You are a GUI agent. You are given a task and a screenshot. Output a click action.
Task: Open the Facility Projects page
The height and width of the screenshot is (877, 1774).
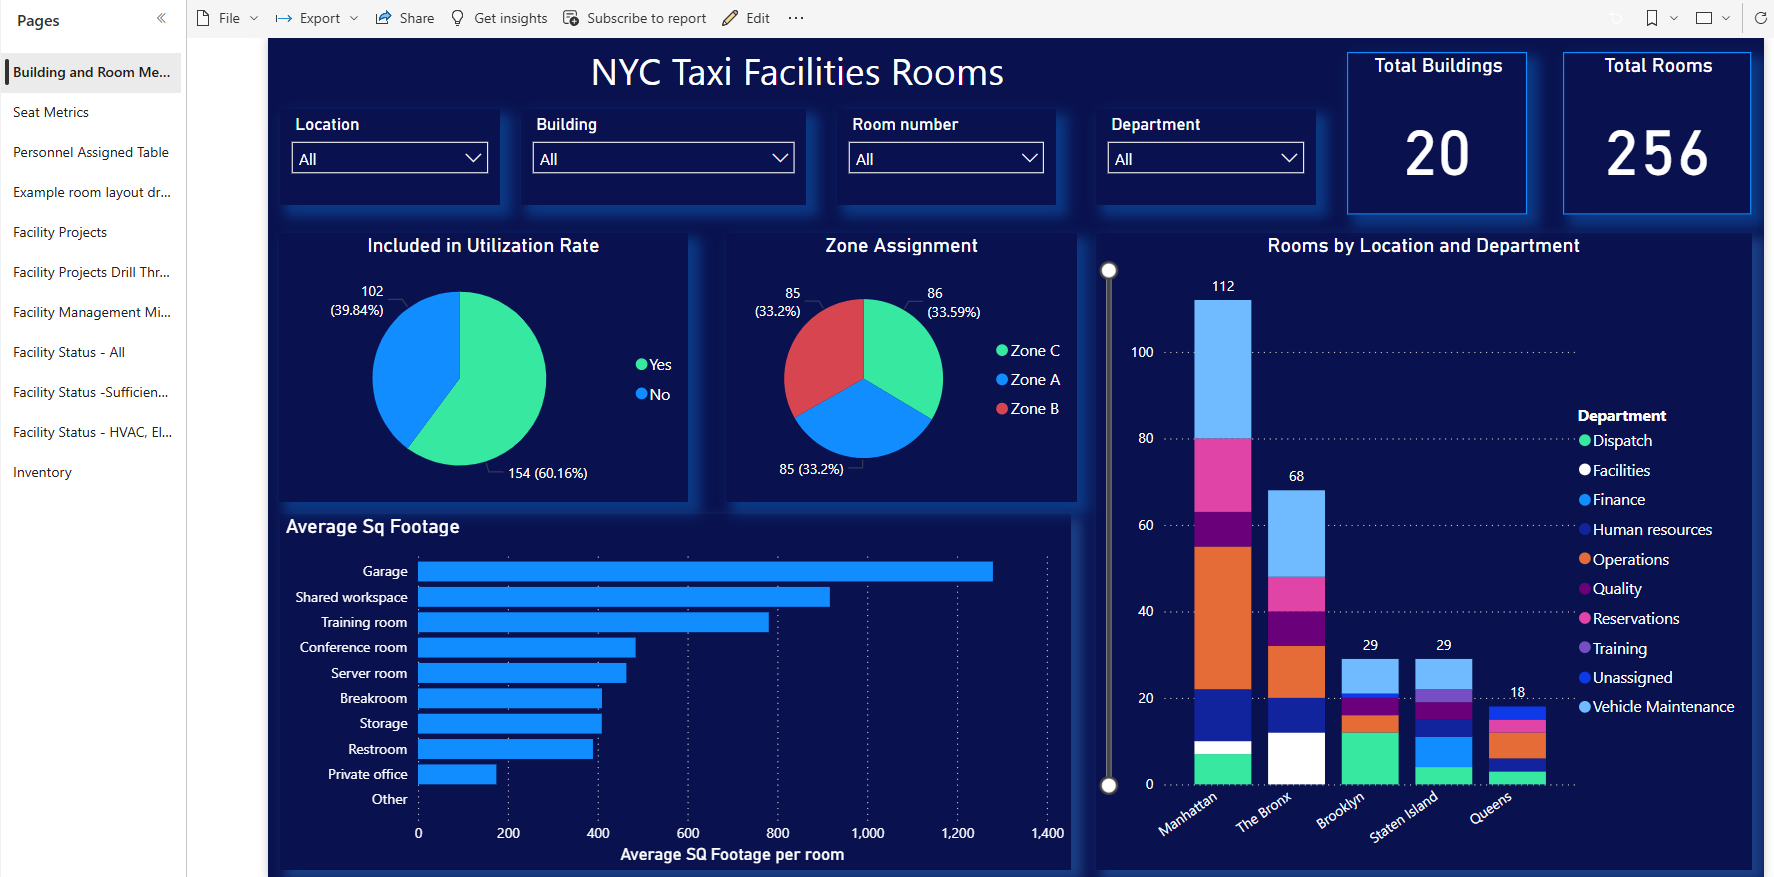pos(60,232)
